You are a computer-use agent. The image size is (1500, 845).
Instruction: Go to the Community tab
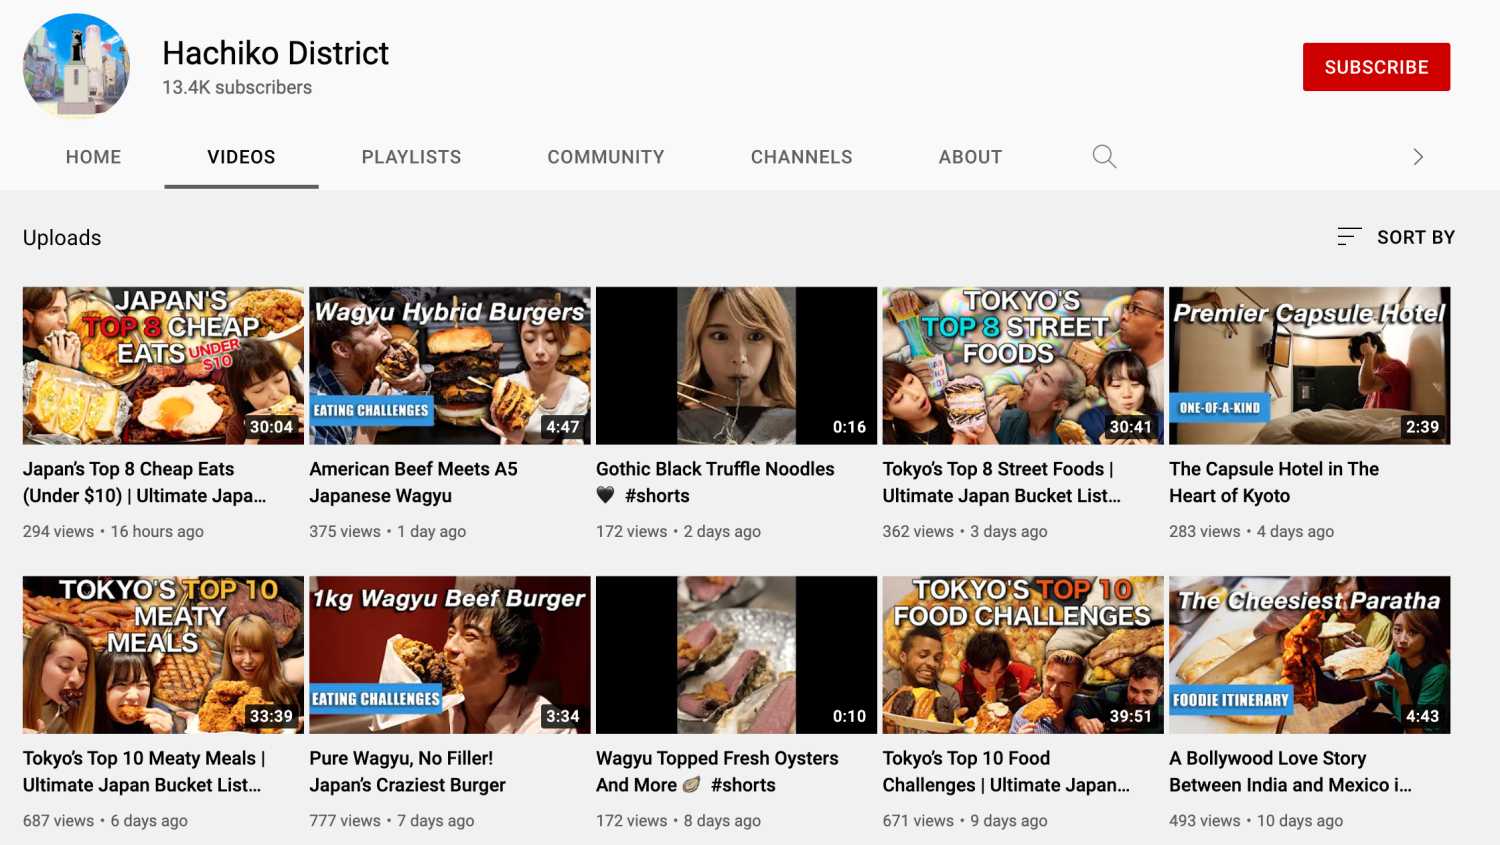pyautogui.click(x=605, y=157)
